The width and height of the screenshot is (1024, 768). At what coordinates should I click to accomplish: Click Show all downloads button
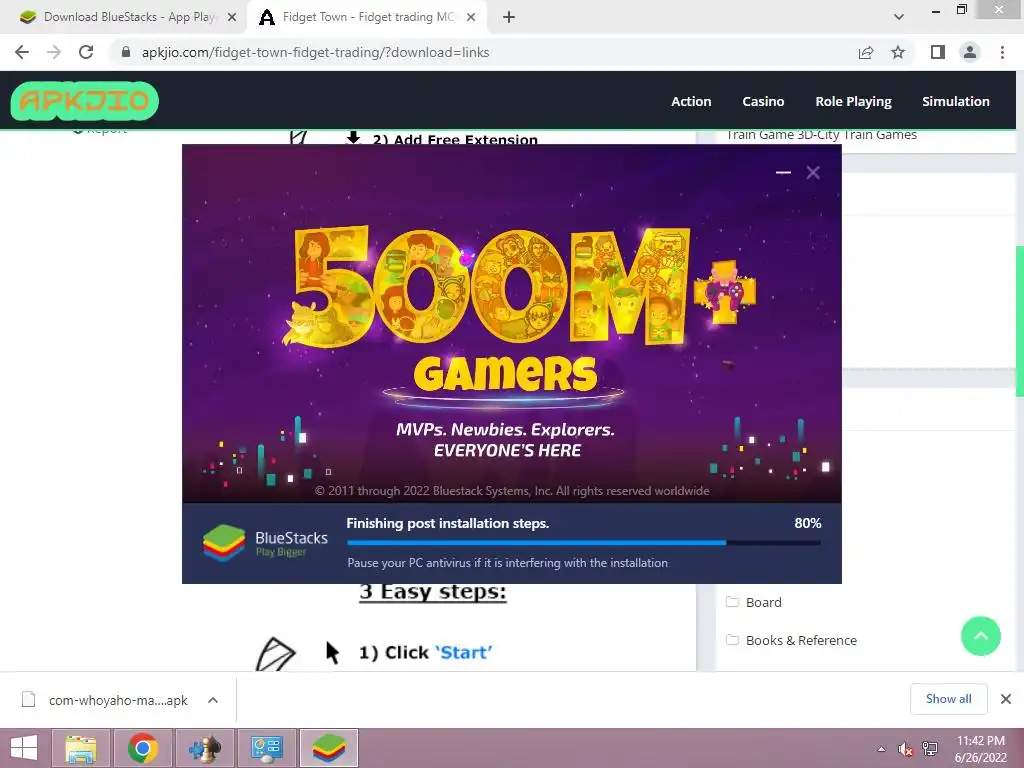coord(948,699)
